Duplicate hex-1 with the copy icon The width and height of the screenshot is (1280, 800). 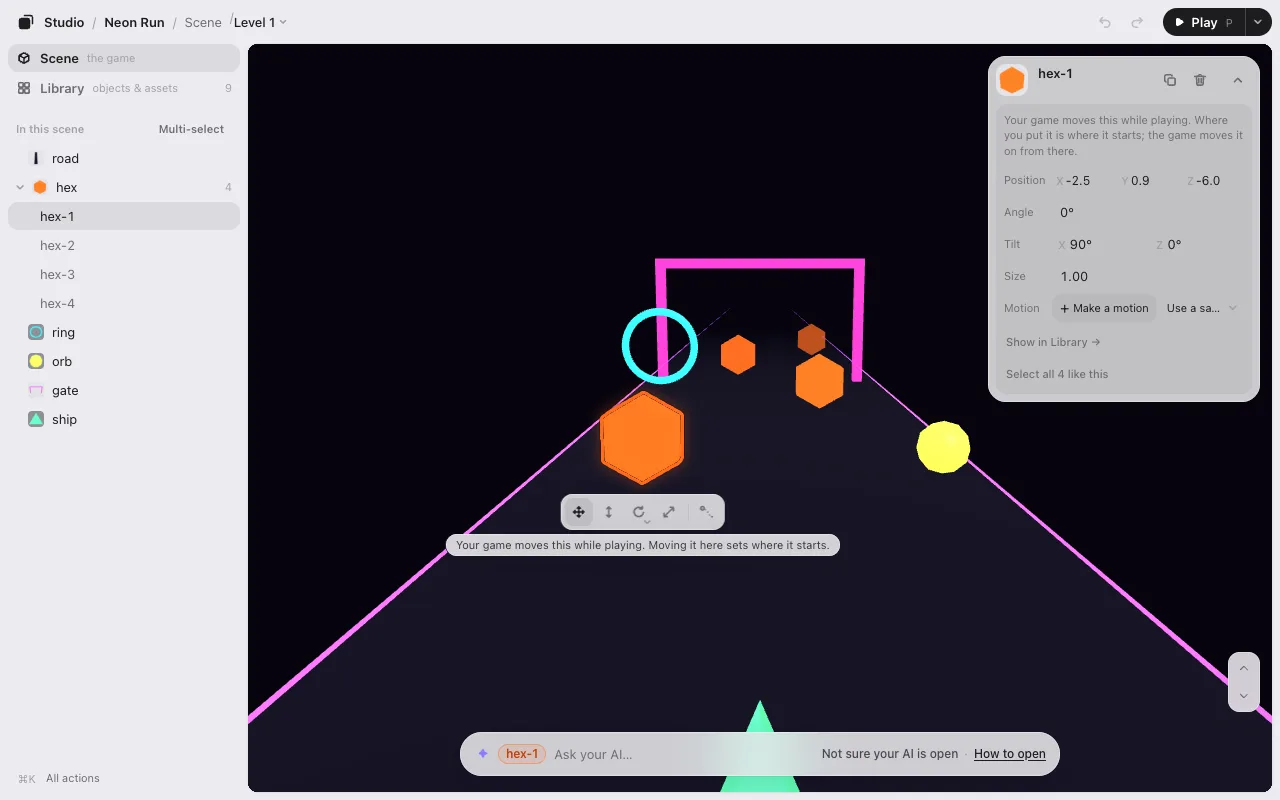pos(1170,80)
